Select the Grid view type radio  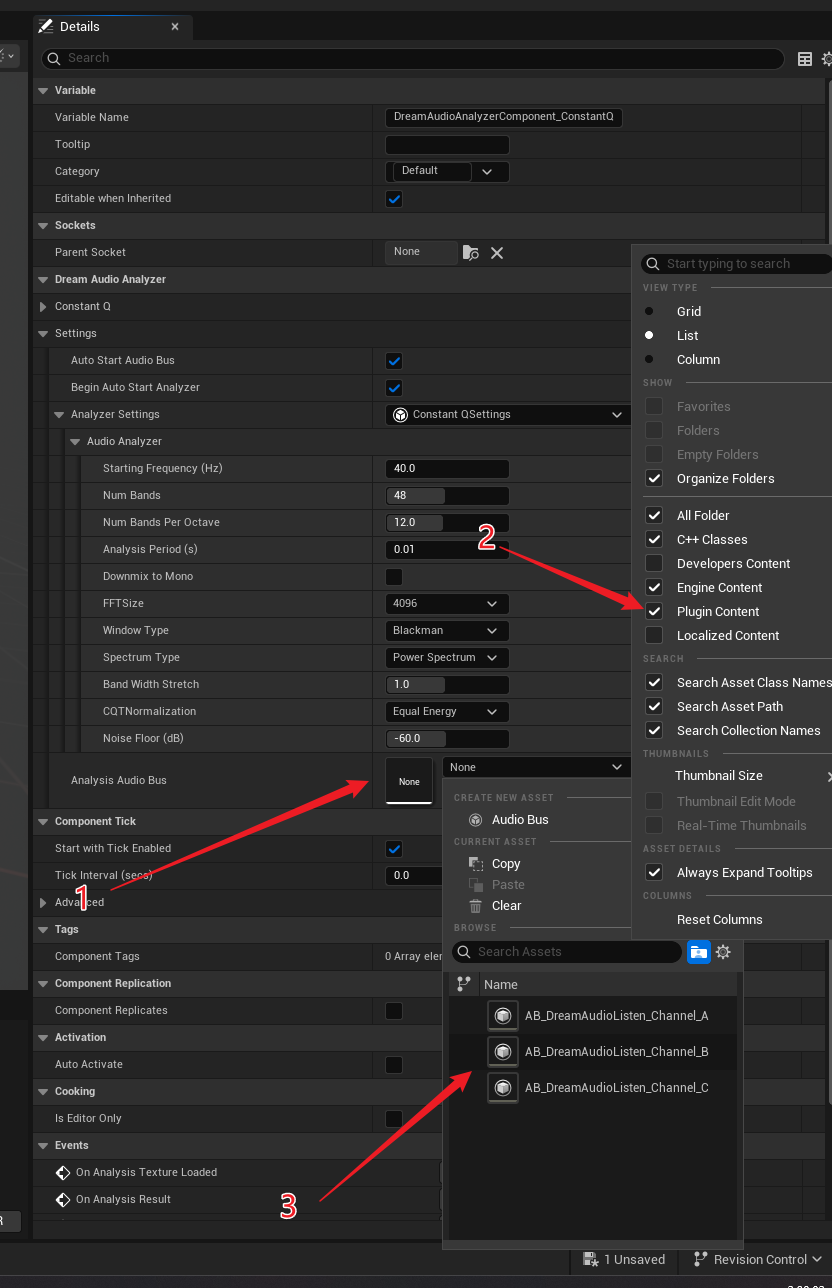(x=649, y=312)
